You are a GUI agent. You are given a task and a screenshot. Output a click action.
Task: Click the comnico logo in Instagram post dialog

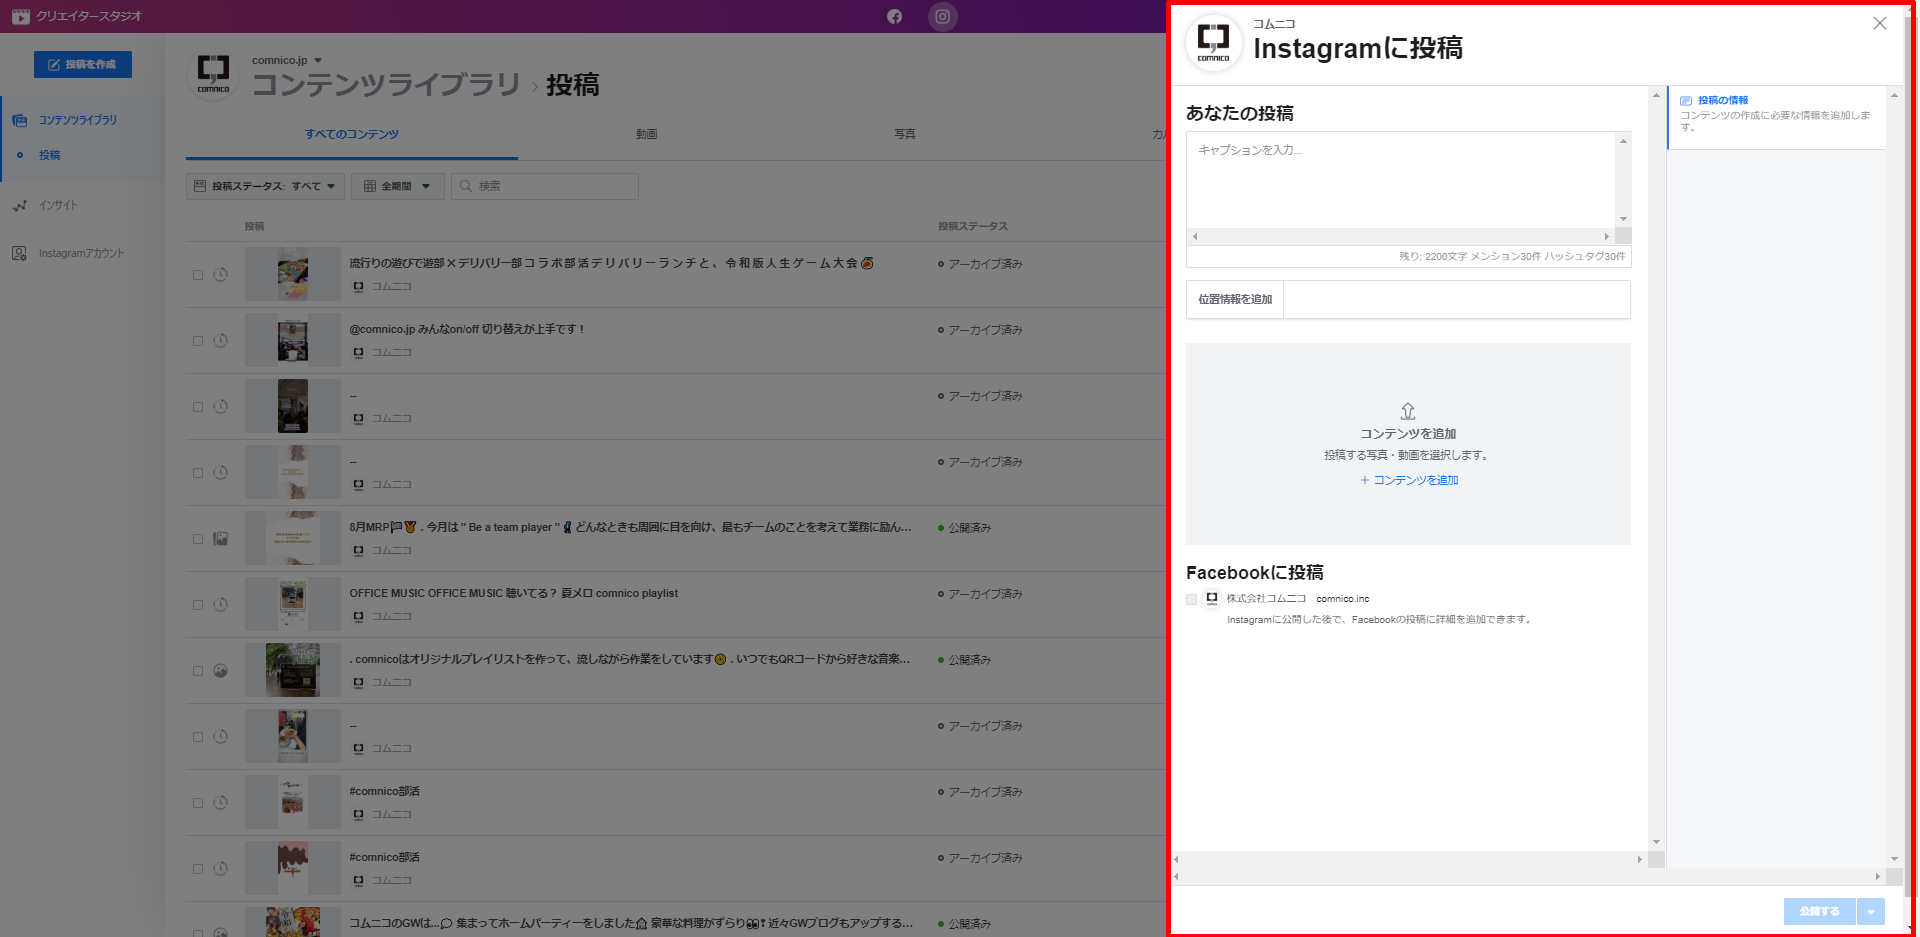pos(1213,43)
